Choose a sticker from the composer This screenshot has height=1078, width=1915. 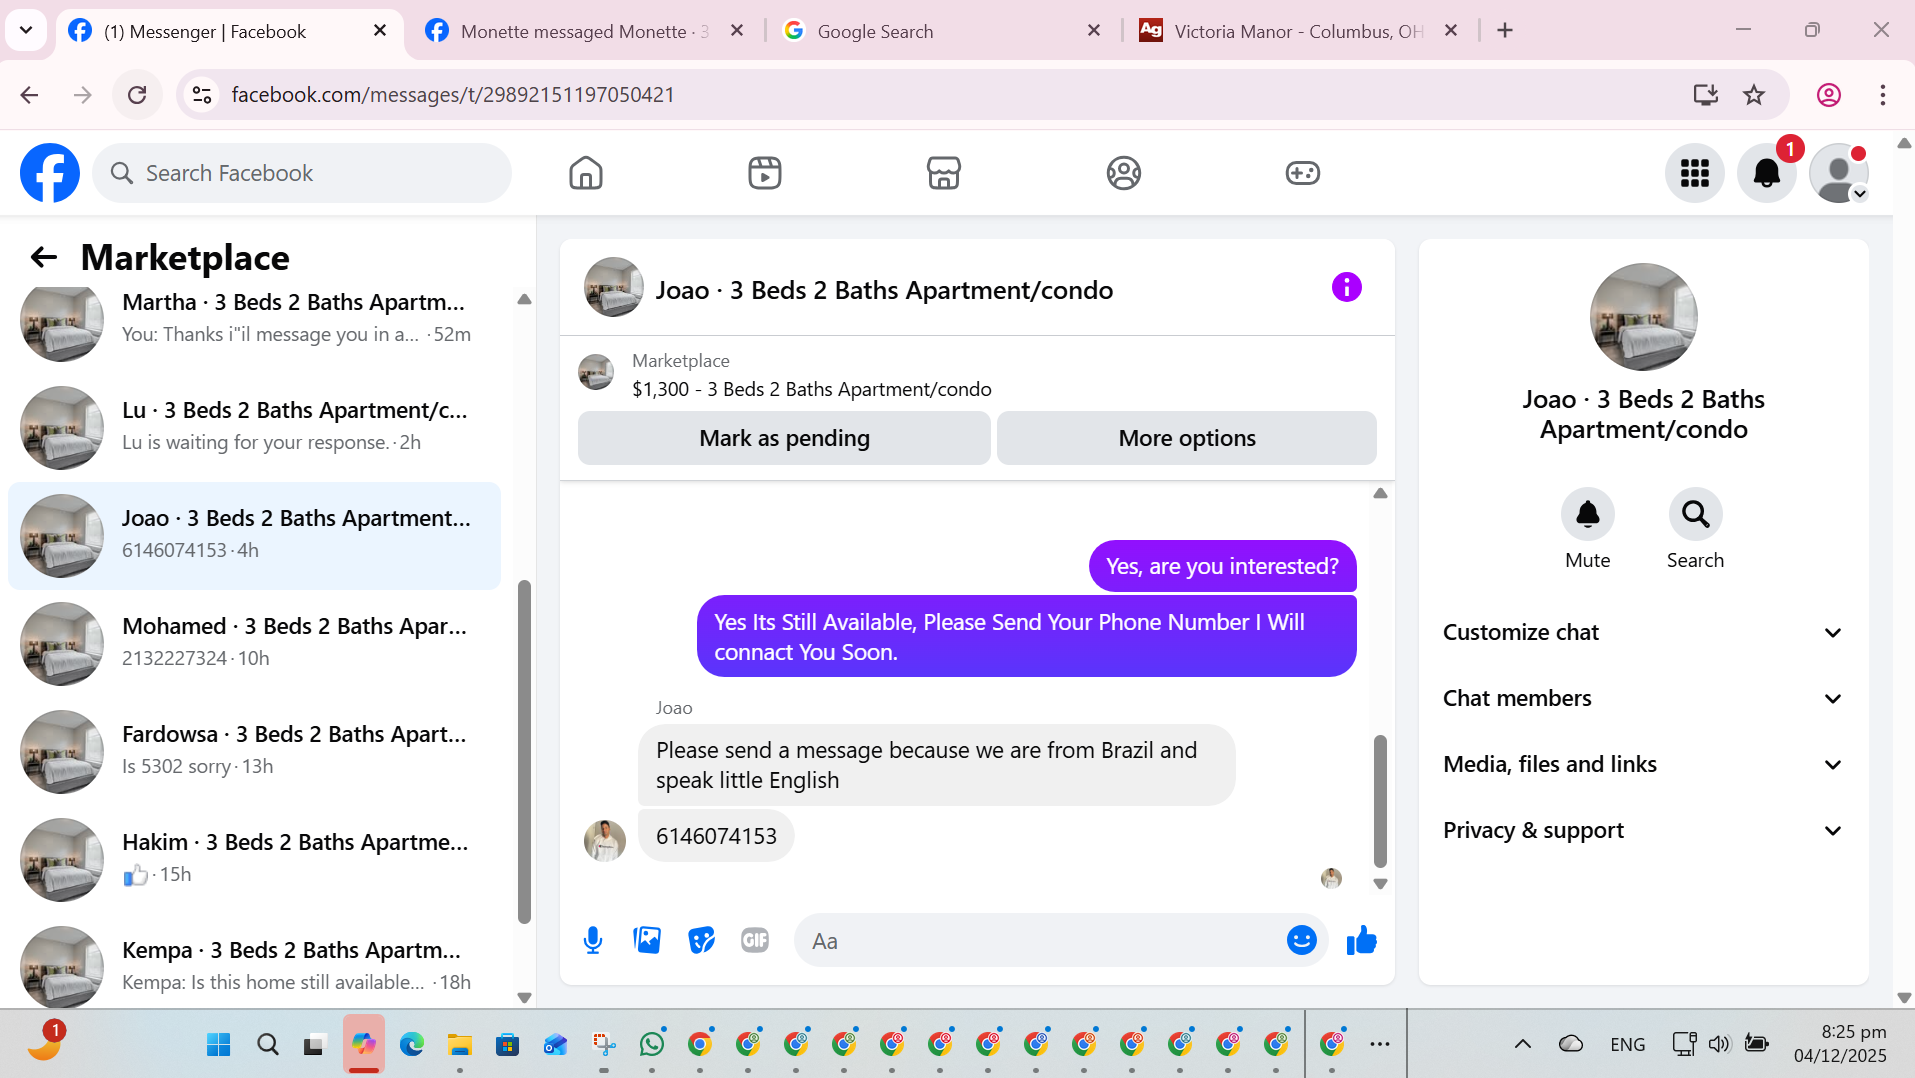(x=701, y=940)
